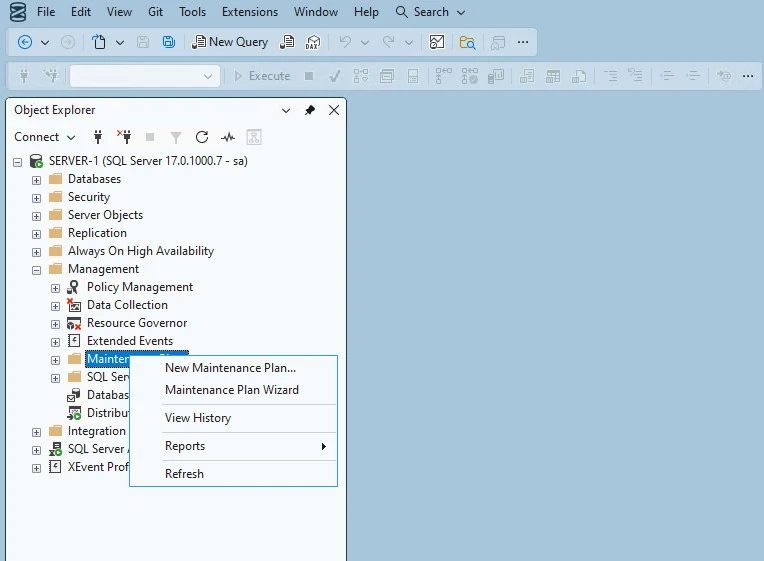Screen dimensions: 764x561
Task: Click the Distributed Transaction Coordinator icon
Action: coord(74,413)
